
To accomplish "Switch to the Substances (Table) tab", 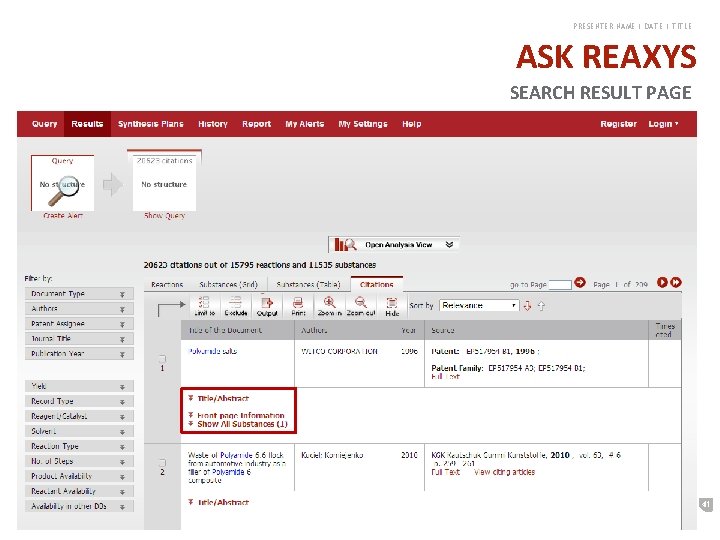I will (x=308, y=285).
